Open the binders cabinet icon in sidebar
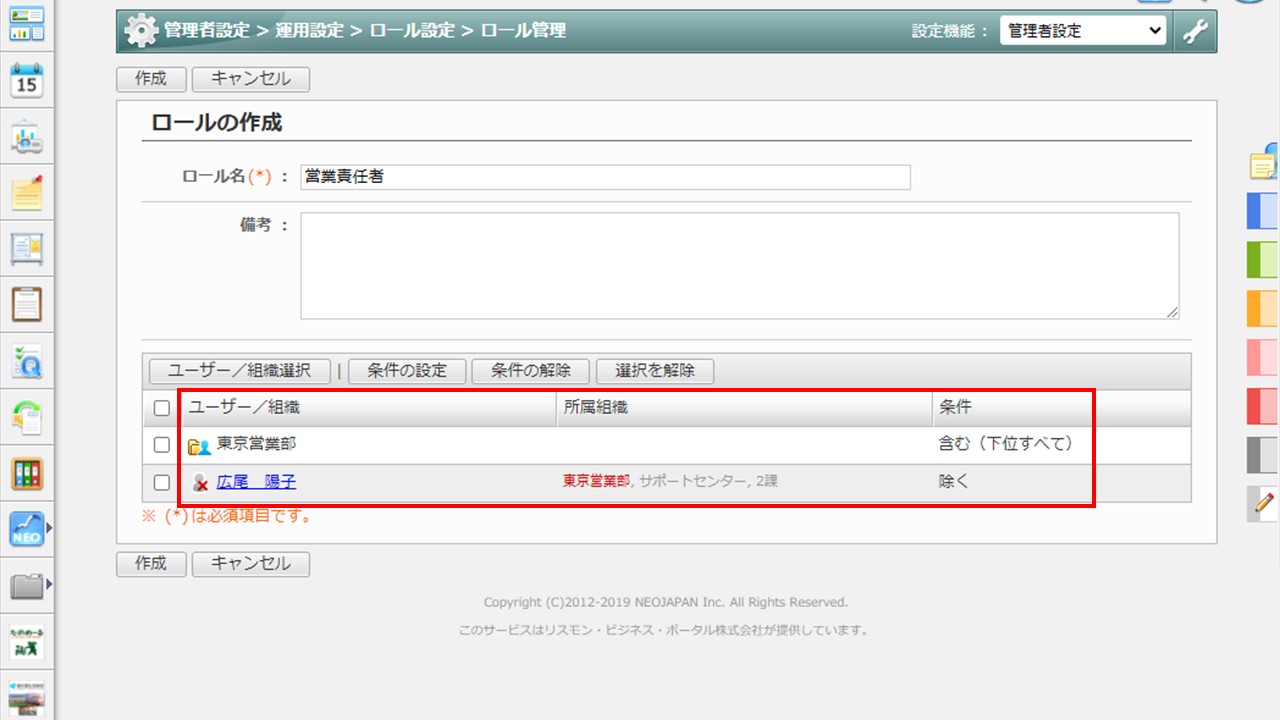 (x=27, y=473)
